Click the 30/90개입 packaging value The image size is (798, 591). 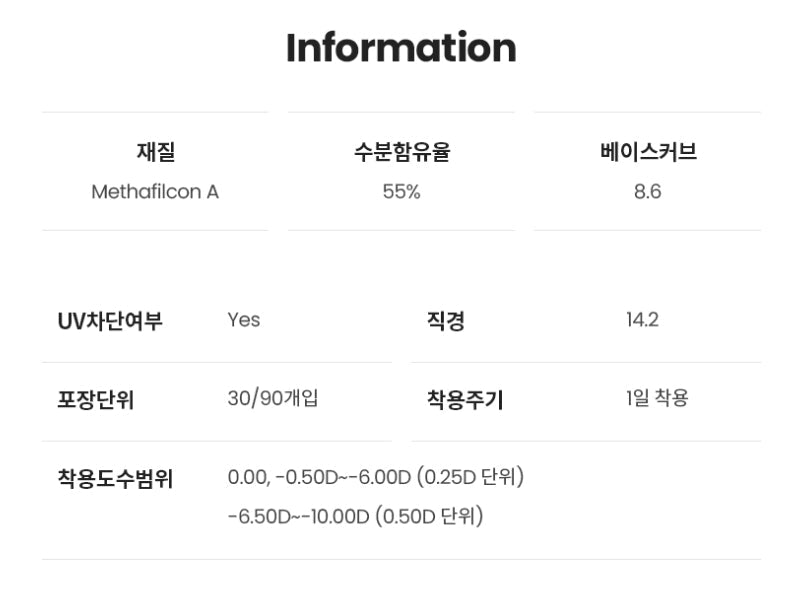(x=273, y=398)
